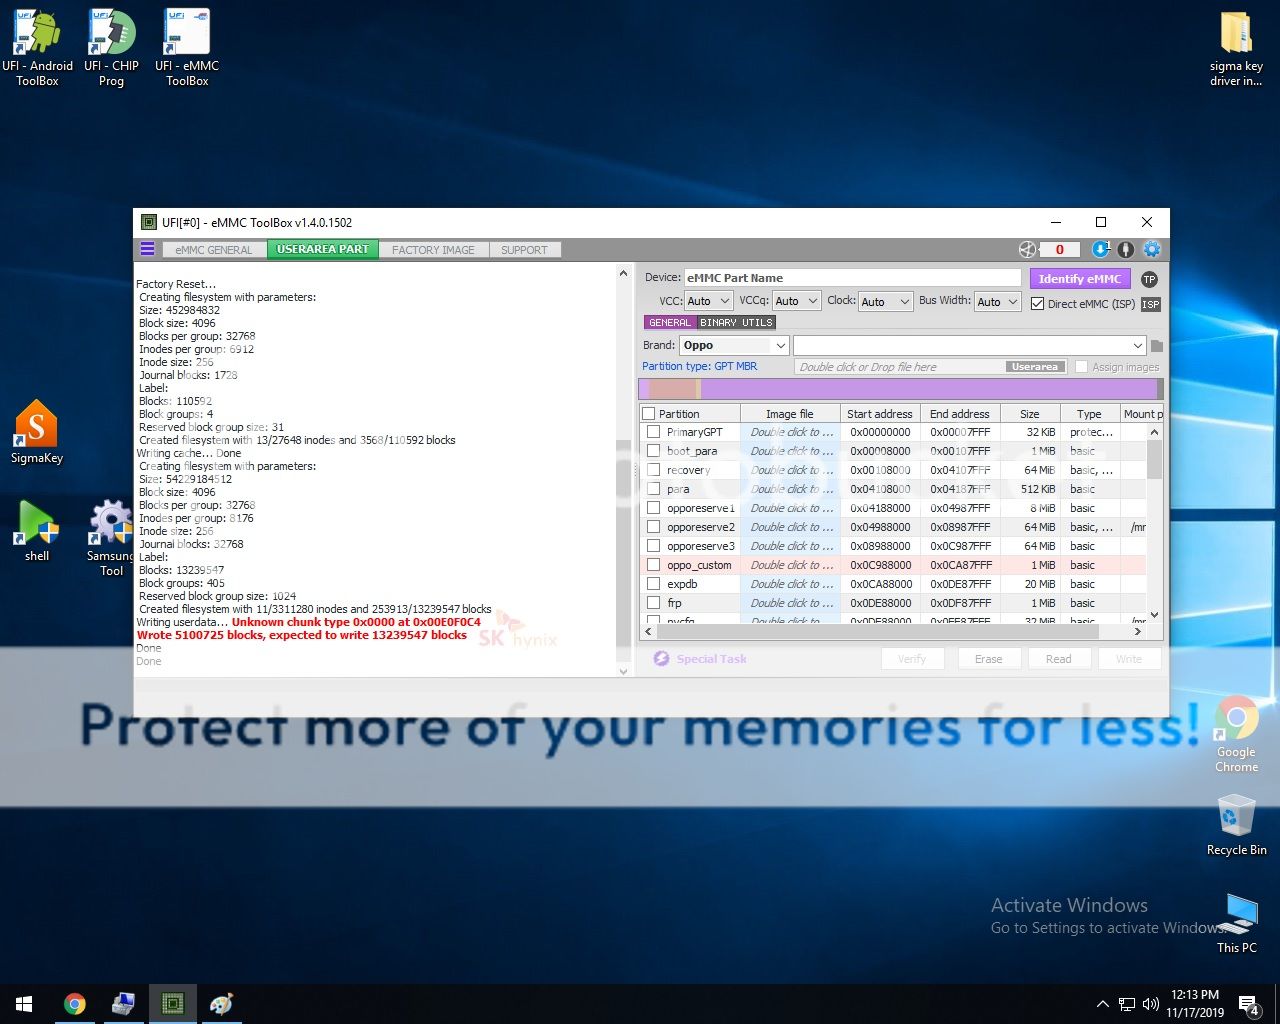This screenshot has height=1024, width=1280.
Task: Open UFI - CHIP Prog desktop shortcut
Action: [111, 48]
